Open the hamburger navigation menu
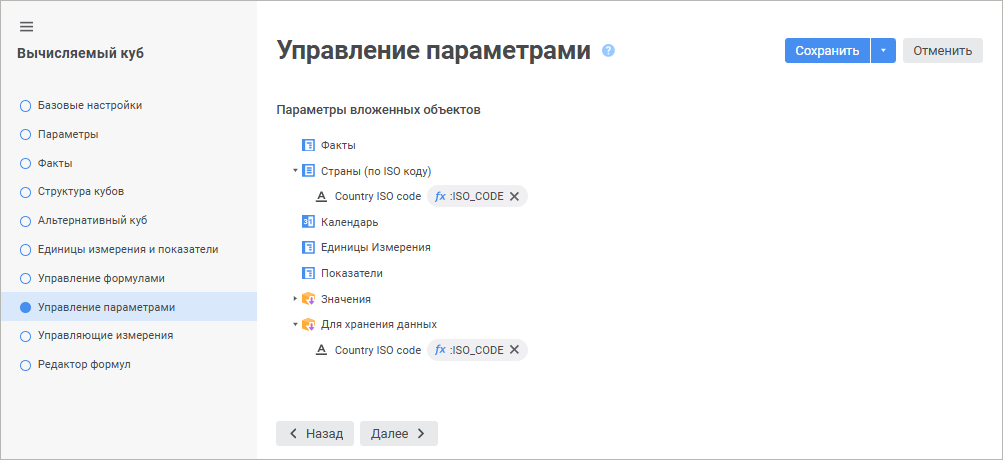Viewport: 1003px width, 460px height. pos(26,26)
